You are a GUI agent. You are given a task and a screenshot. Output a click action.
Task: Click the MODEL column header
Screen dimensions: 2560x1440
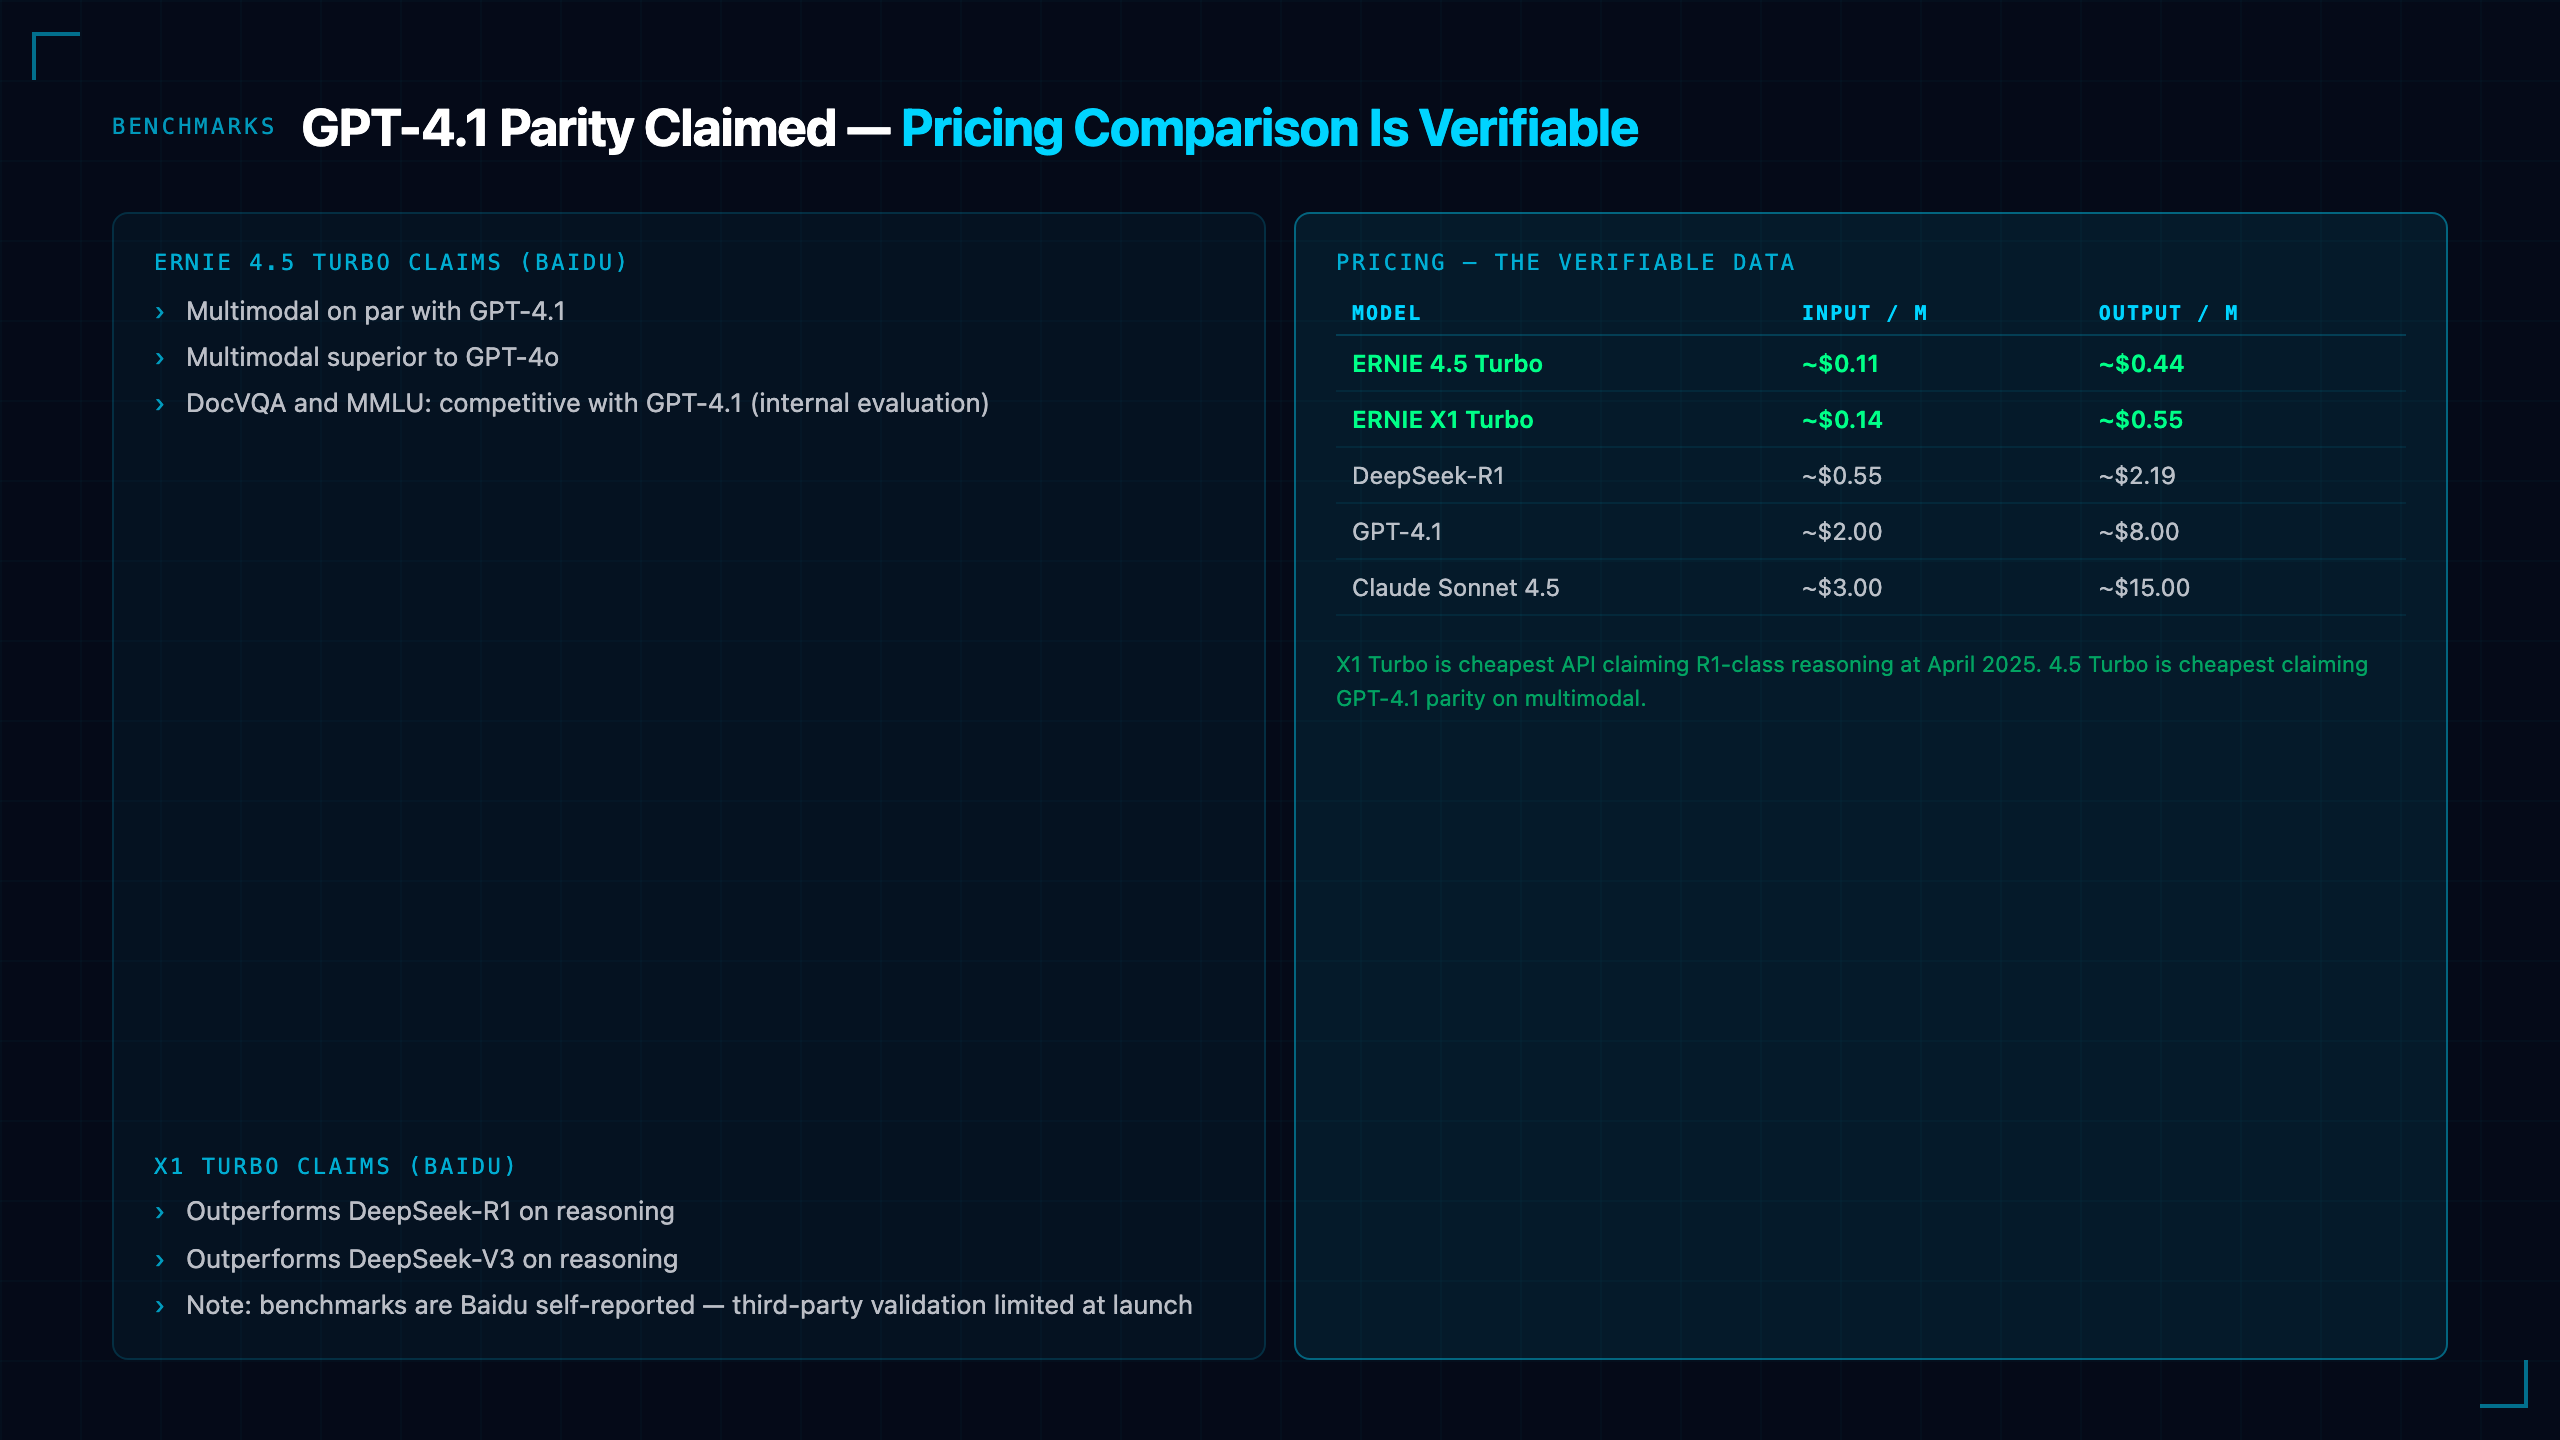pyautogui.click(x=1386, y=313)
